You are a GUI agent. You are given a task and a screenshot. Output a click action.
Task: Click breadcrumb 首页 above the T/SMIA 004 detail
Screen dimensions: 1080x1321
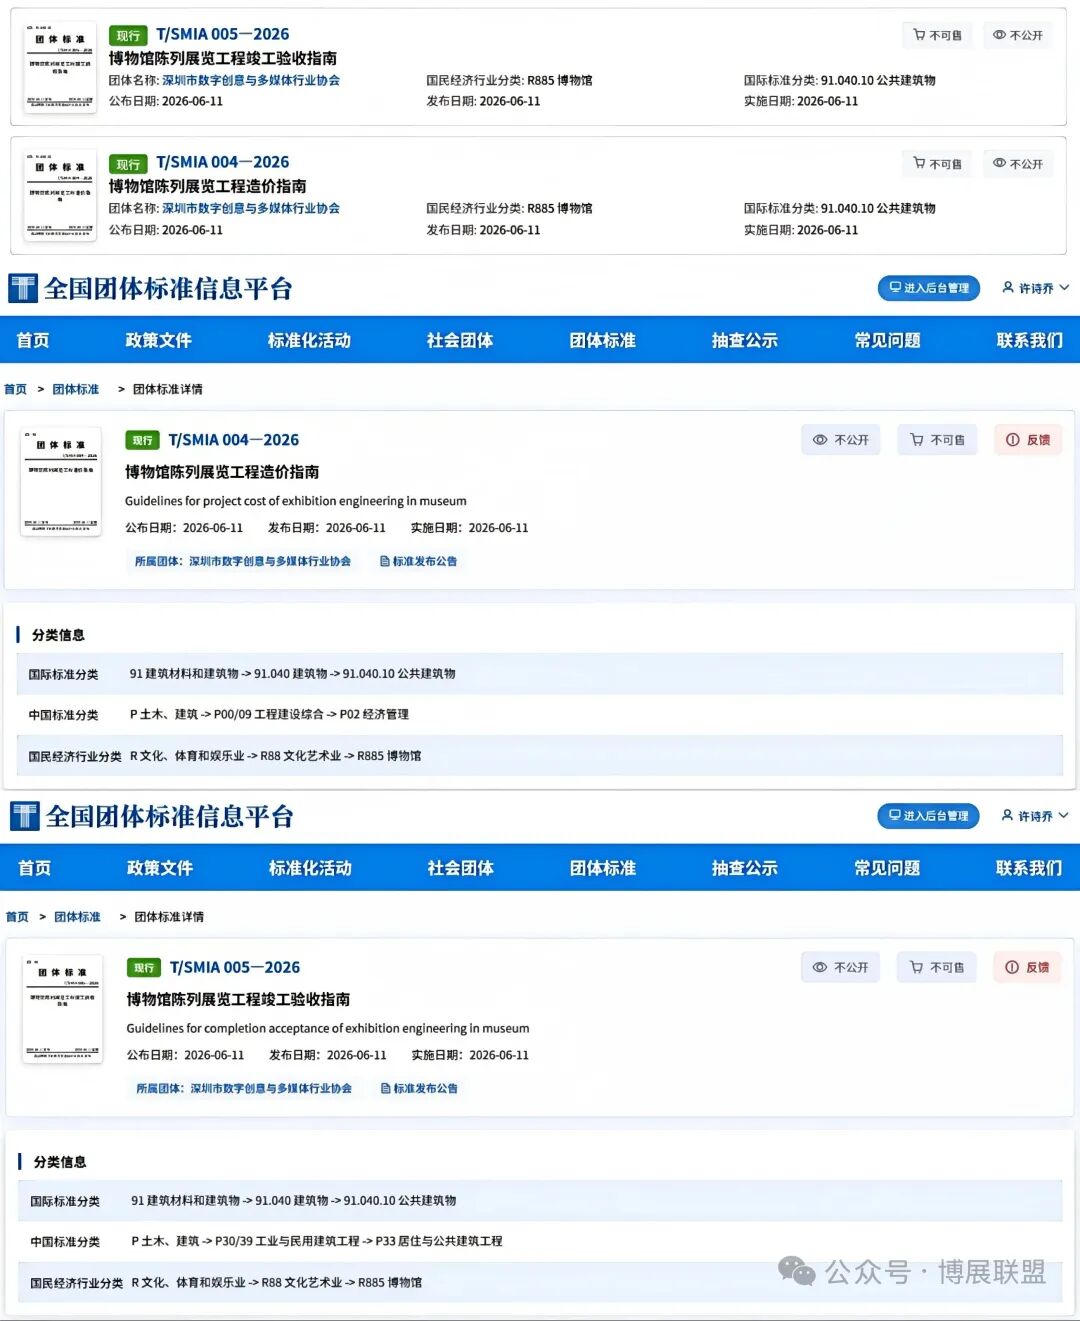(x=16, y=389)
